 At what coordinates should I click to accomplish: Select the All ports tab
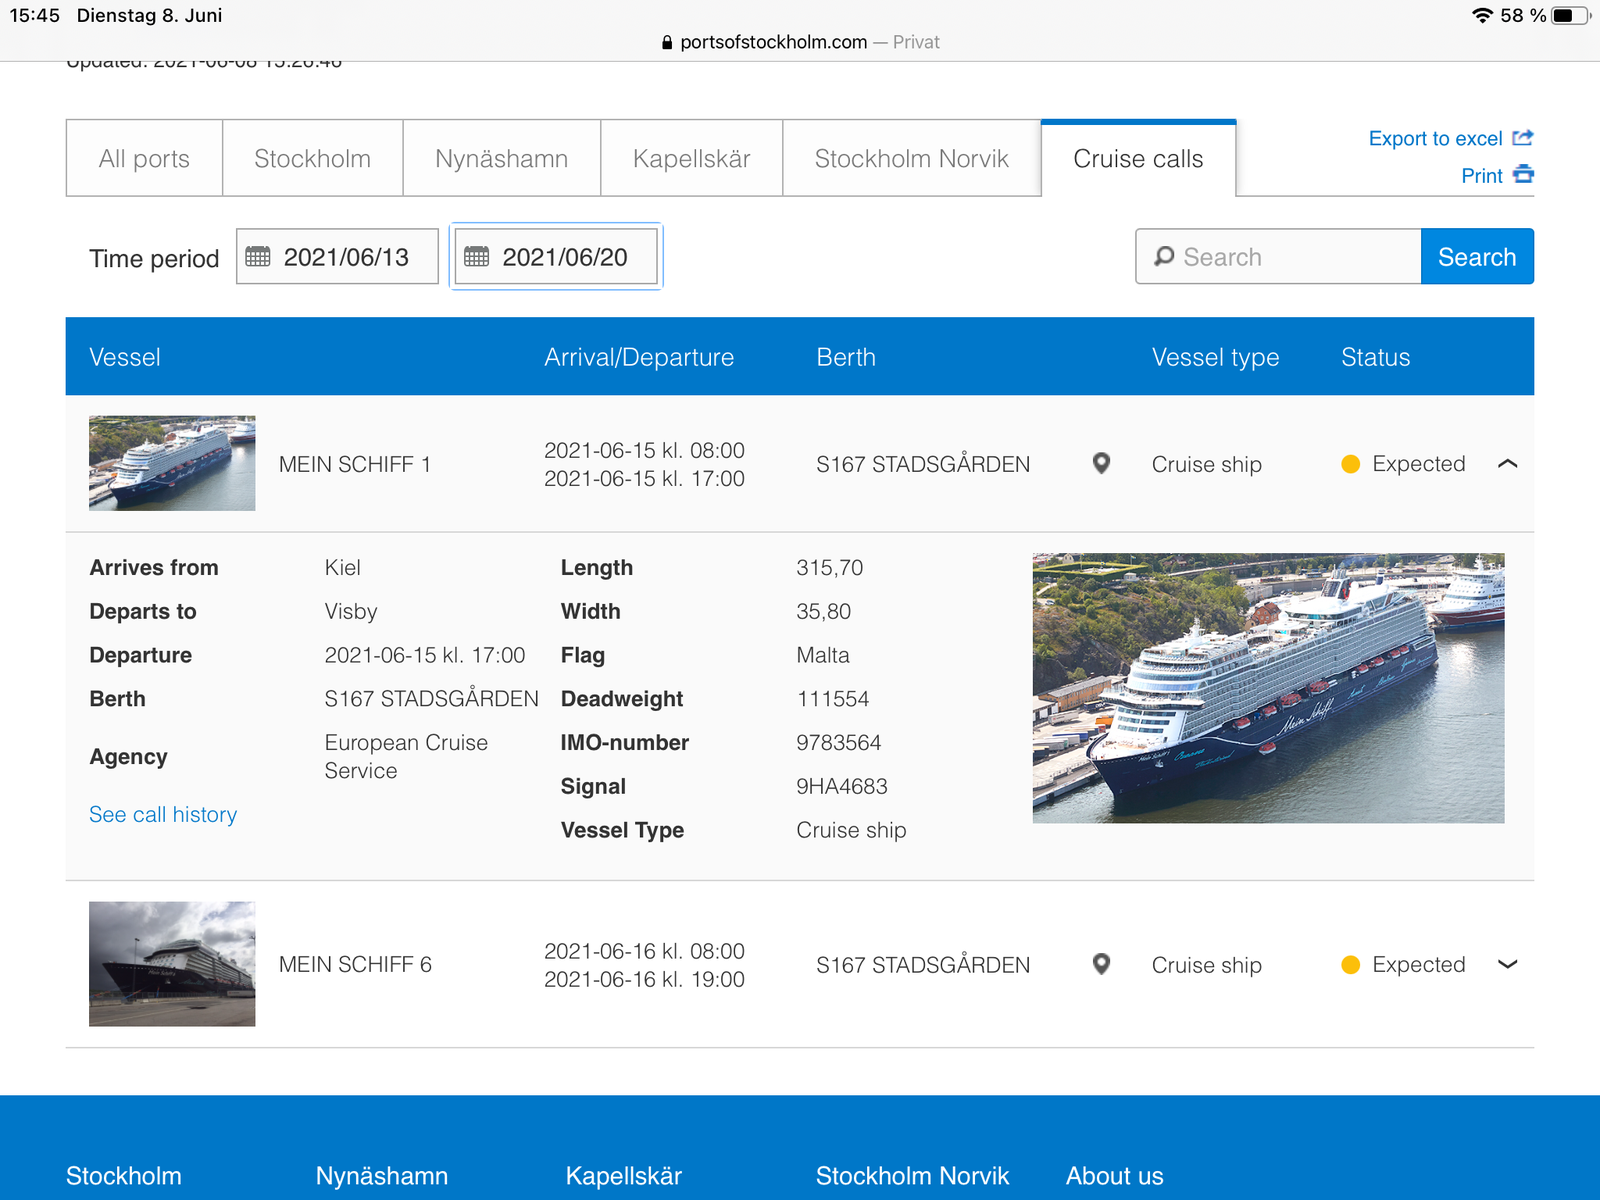click(x=144, y=159)
